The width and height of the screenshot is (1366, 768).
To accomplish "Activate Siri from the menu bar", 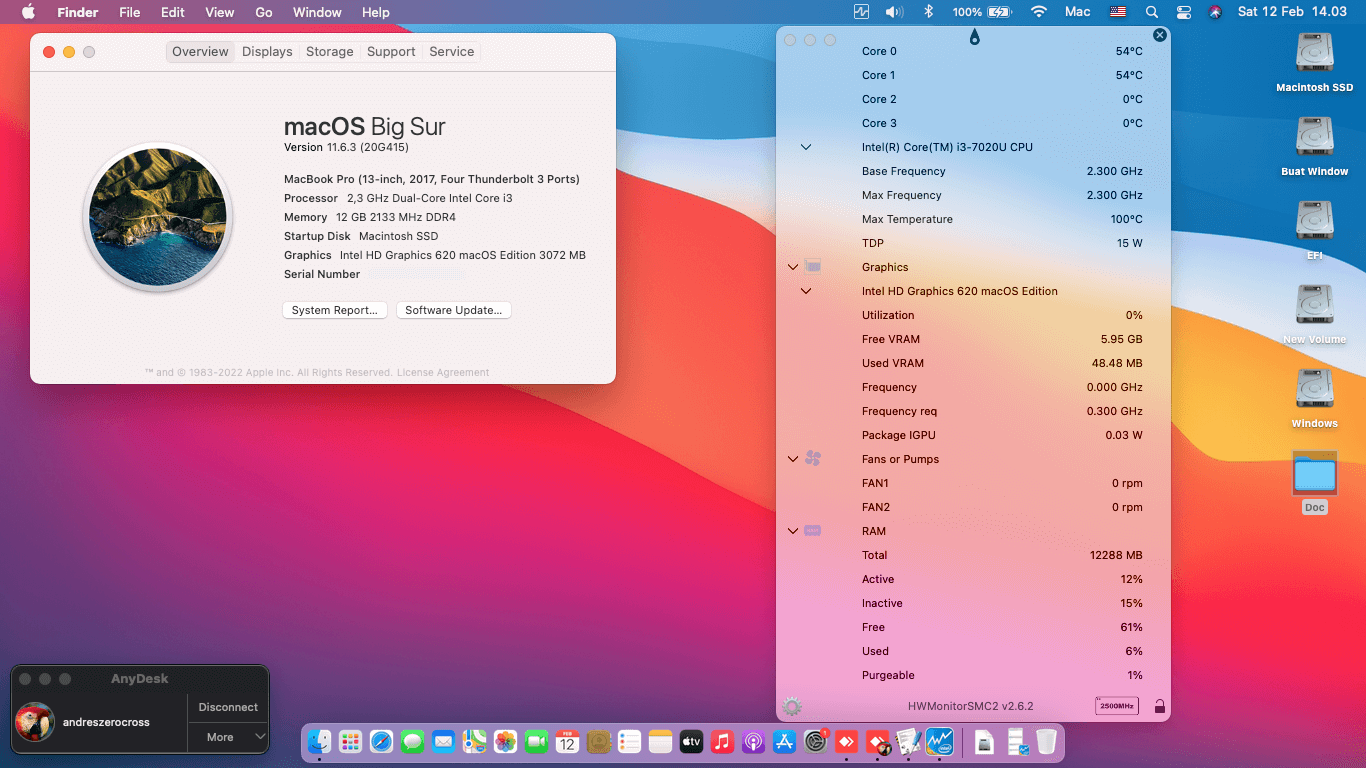I will coord(1215,12).
